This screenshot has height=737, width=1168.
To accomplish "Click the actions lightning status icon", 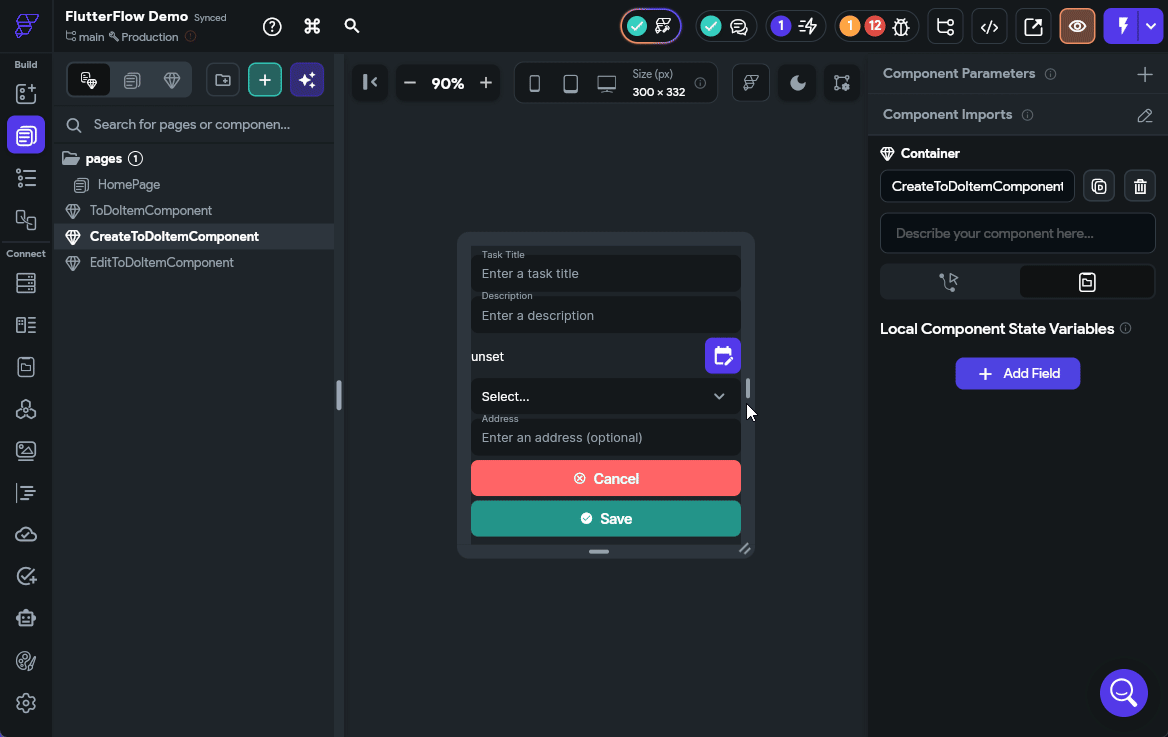I will pyautogui.click(x=807, y=27).
